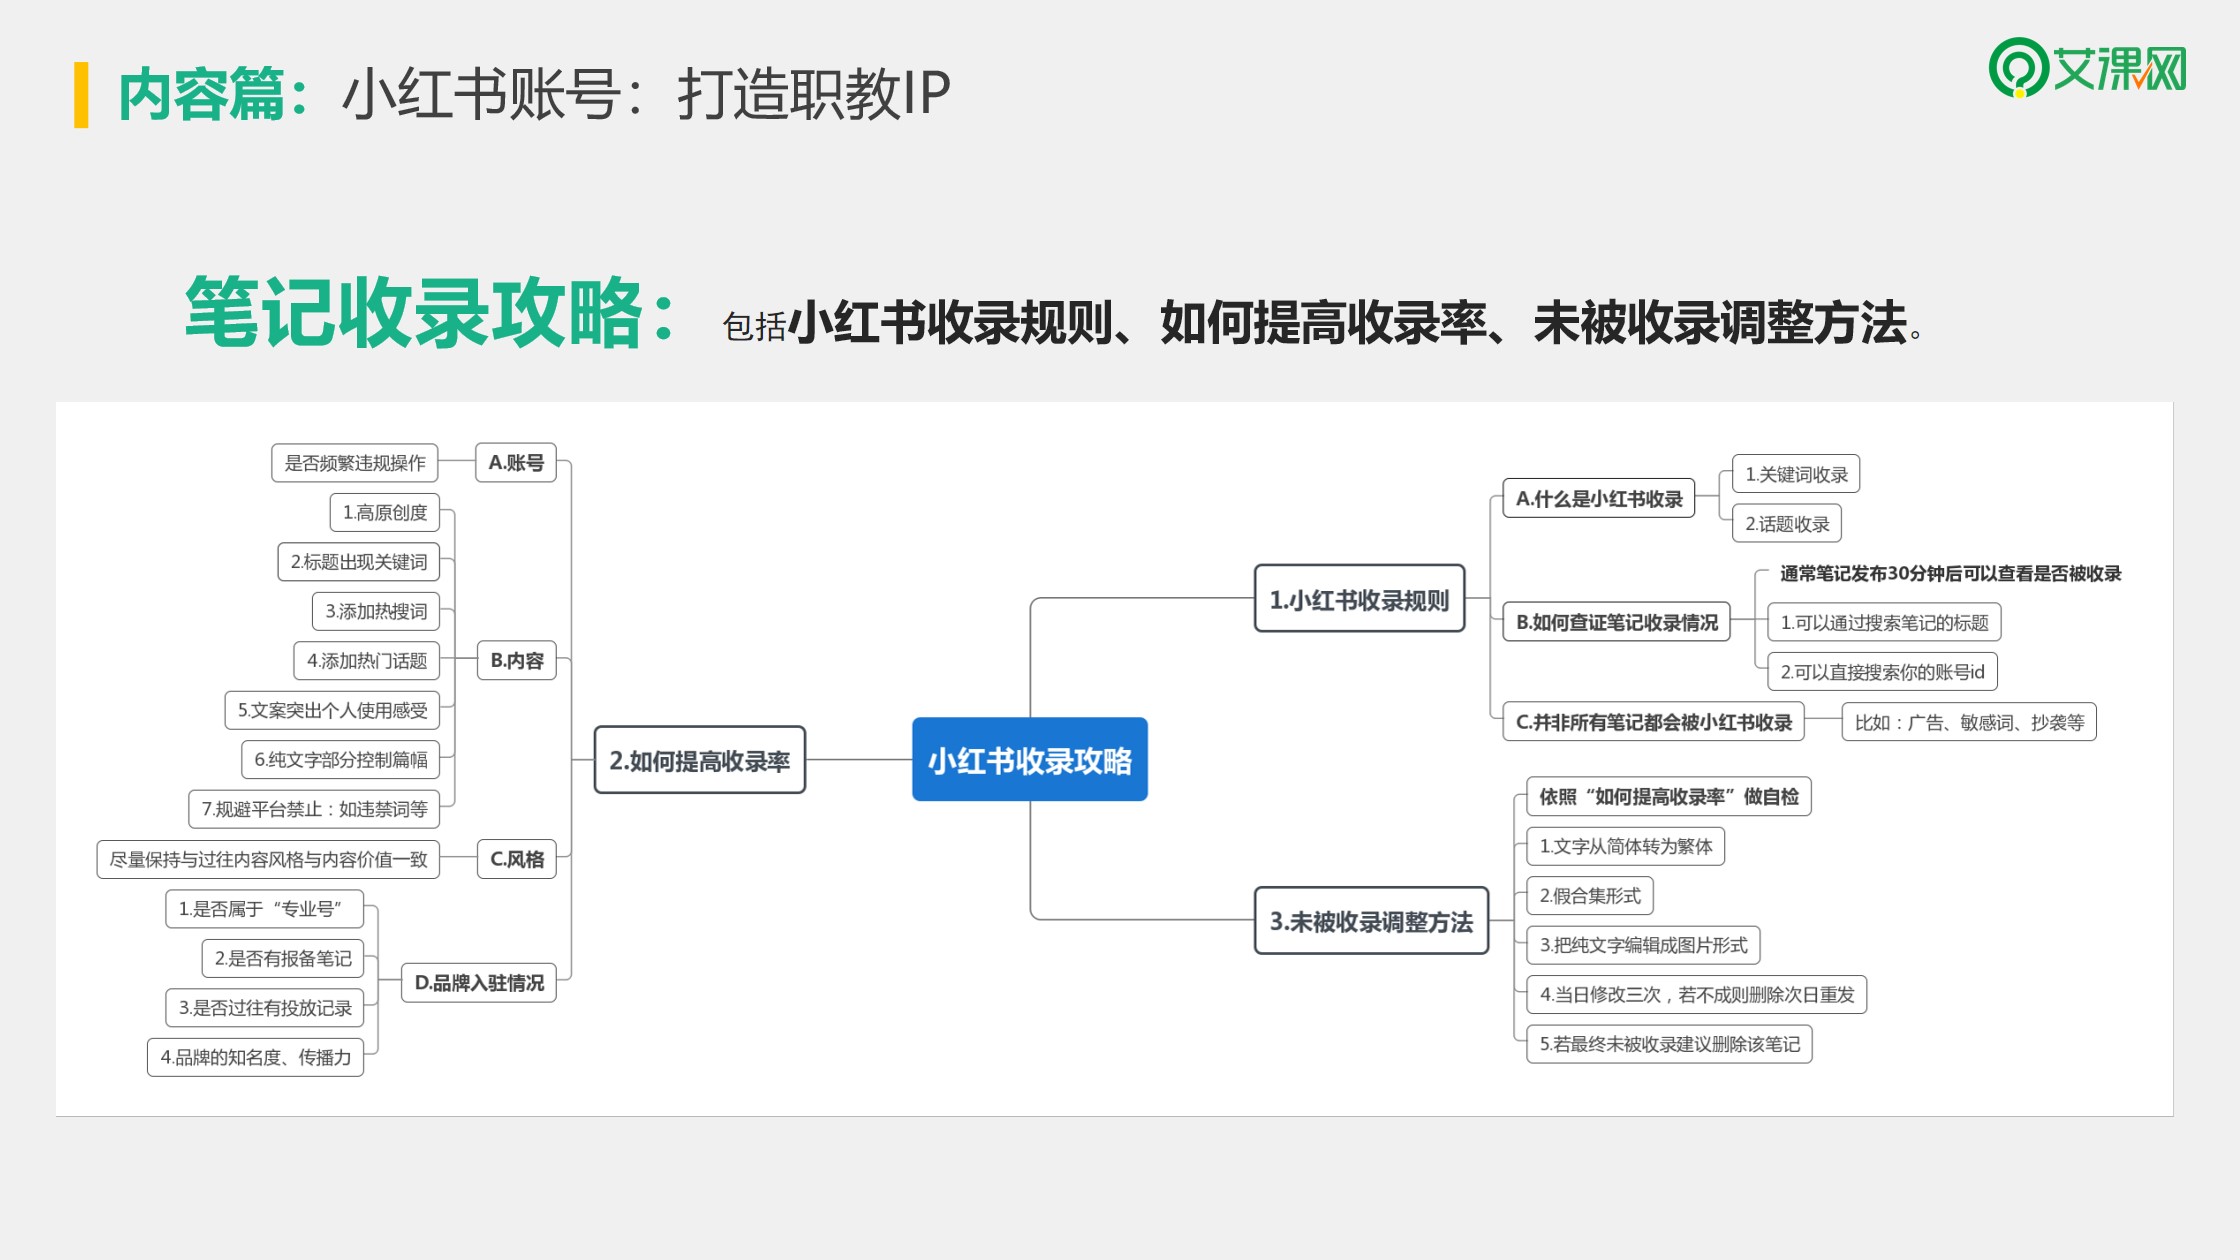
Task: Select leaf 1.关键词收录
Action: pos(1796,474)
